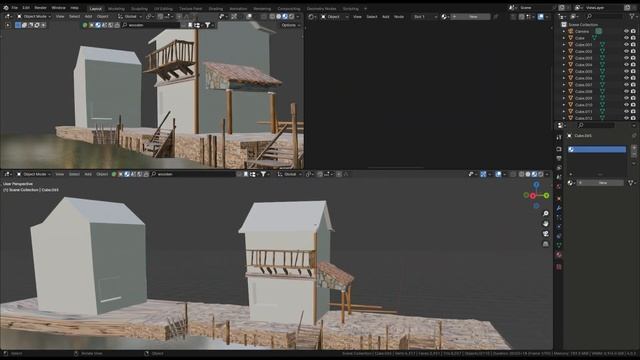Expand Cube.003 in the outliner

click(564, 58)
